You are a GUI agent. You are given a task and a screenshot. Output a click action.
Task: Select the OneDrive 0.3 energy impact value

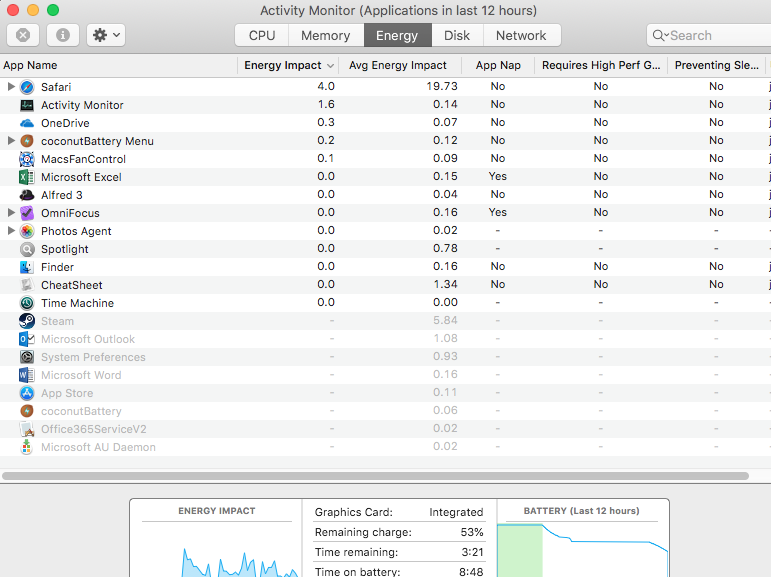coord(326,122)
